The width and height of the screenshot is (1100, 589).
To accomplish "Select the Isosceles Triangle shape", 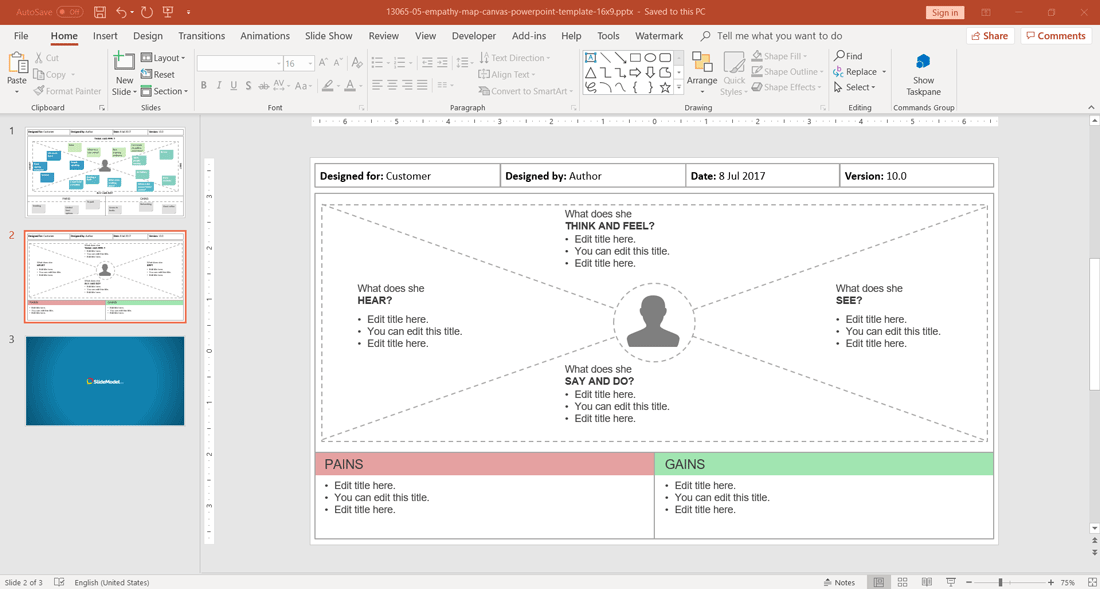I will coord(591,72).
